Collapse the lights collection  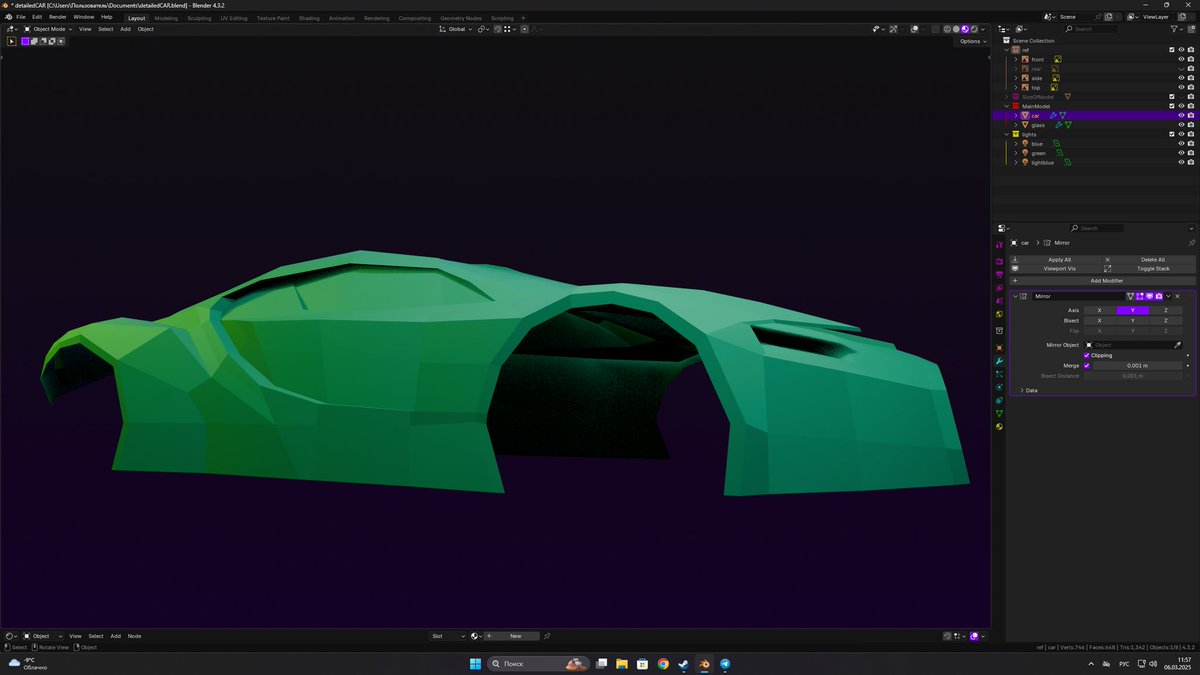coord(1007,134)
